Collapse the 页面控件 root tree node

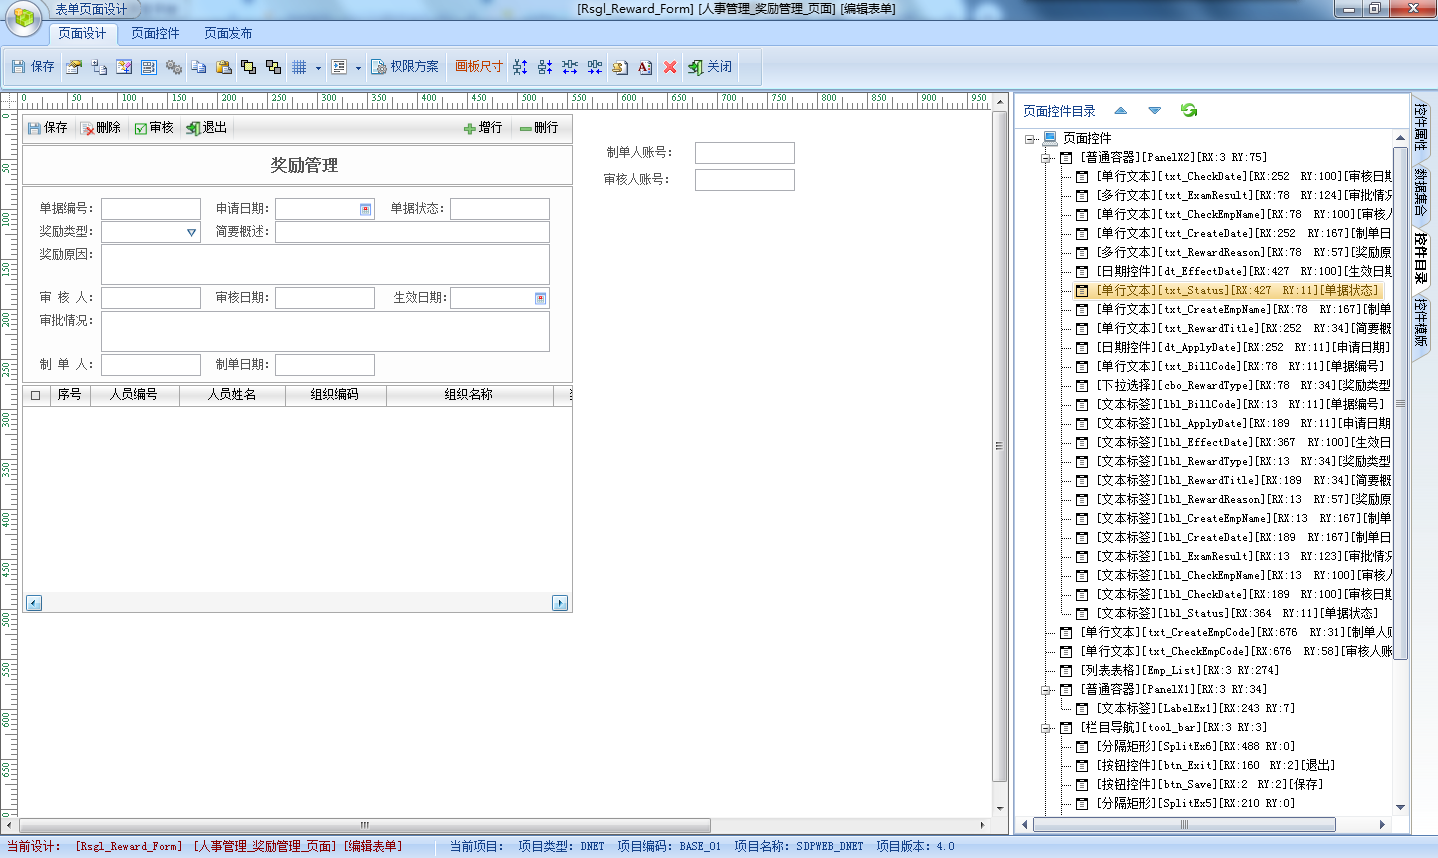1030,139
